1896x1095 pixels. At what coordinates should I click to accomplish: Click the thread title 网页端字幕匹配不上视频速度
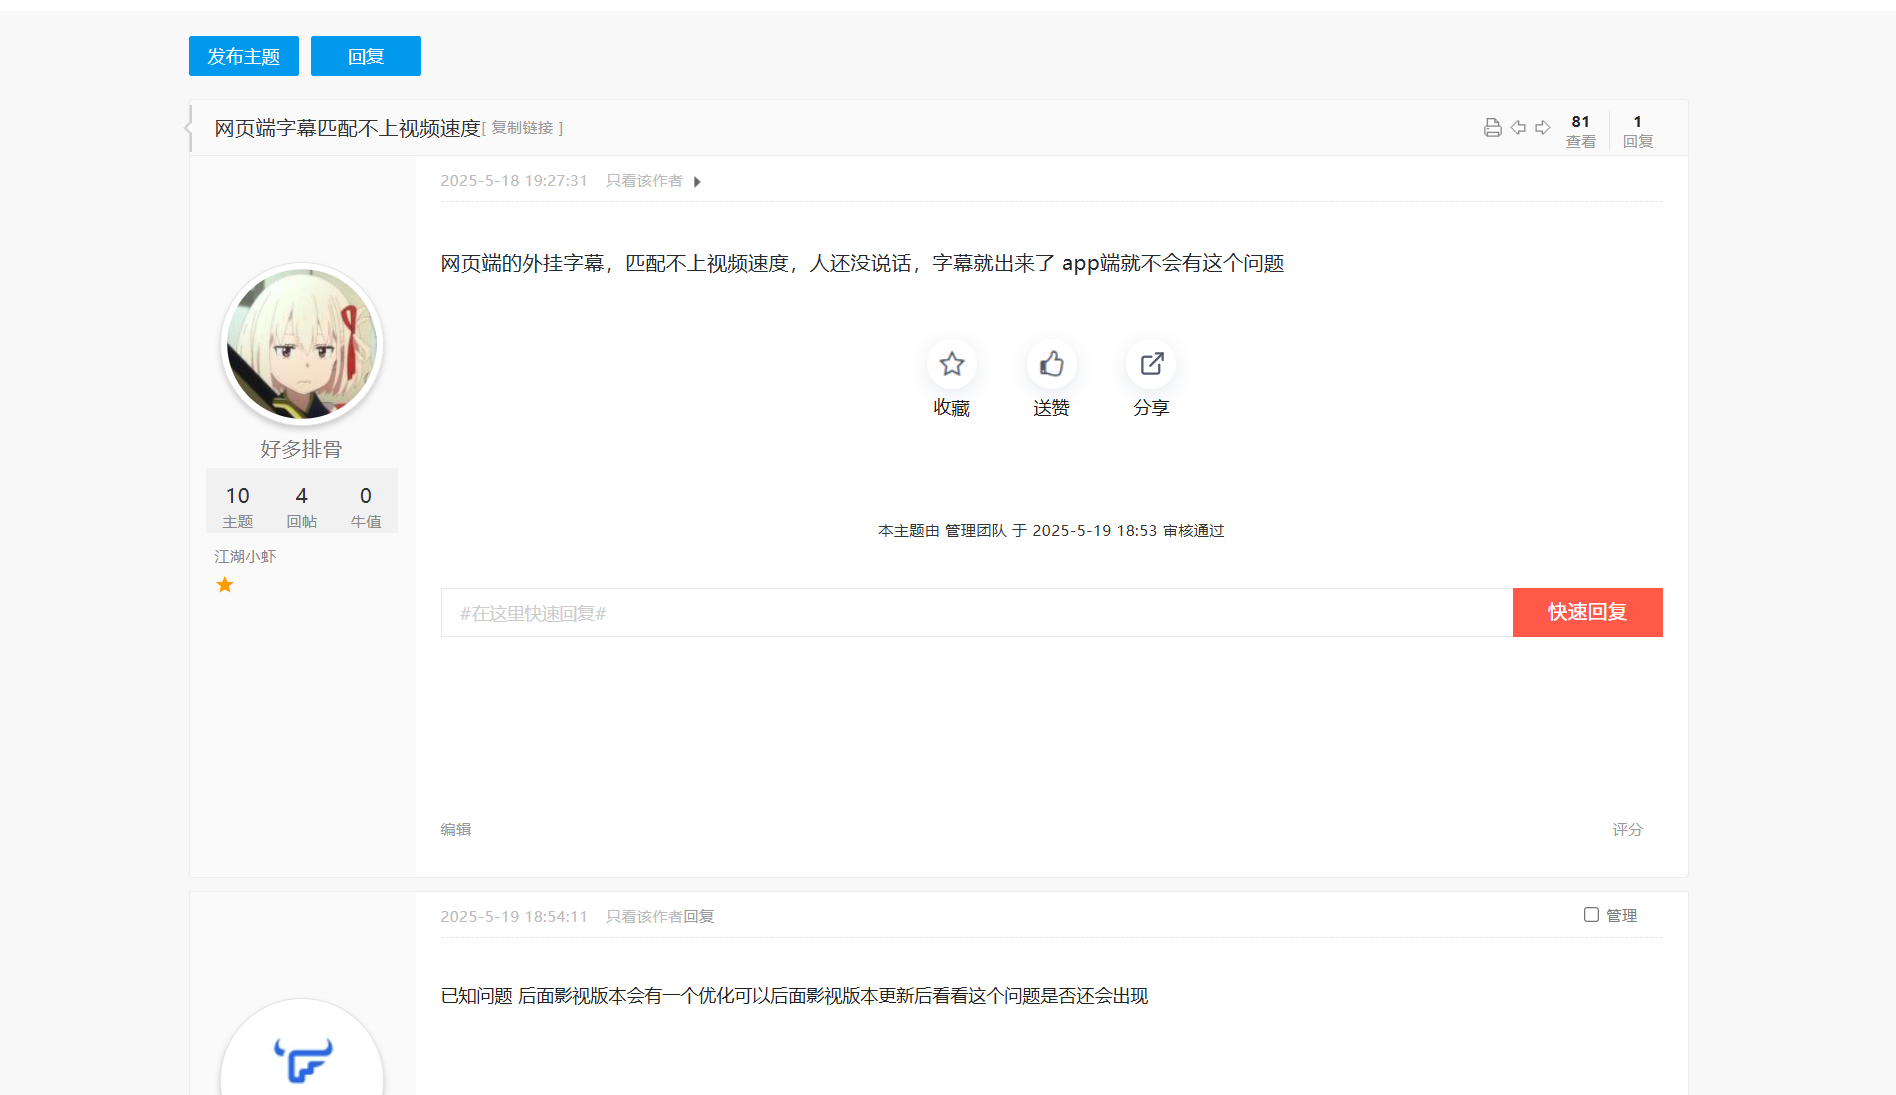coord(348,128)
